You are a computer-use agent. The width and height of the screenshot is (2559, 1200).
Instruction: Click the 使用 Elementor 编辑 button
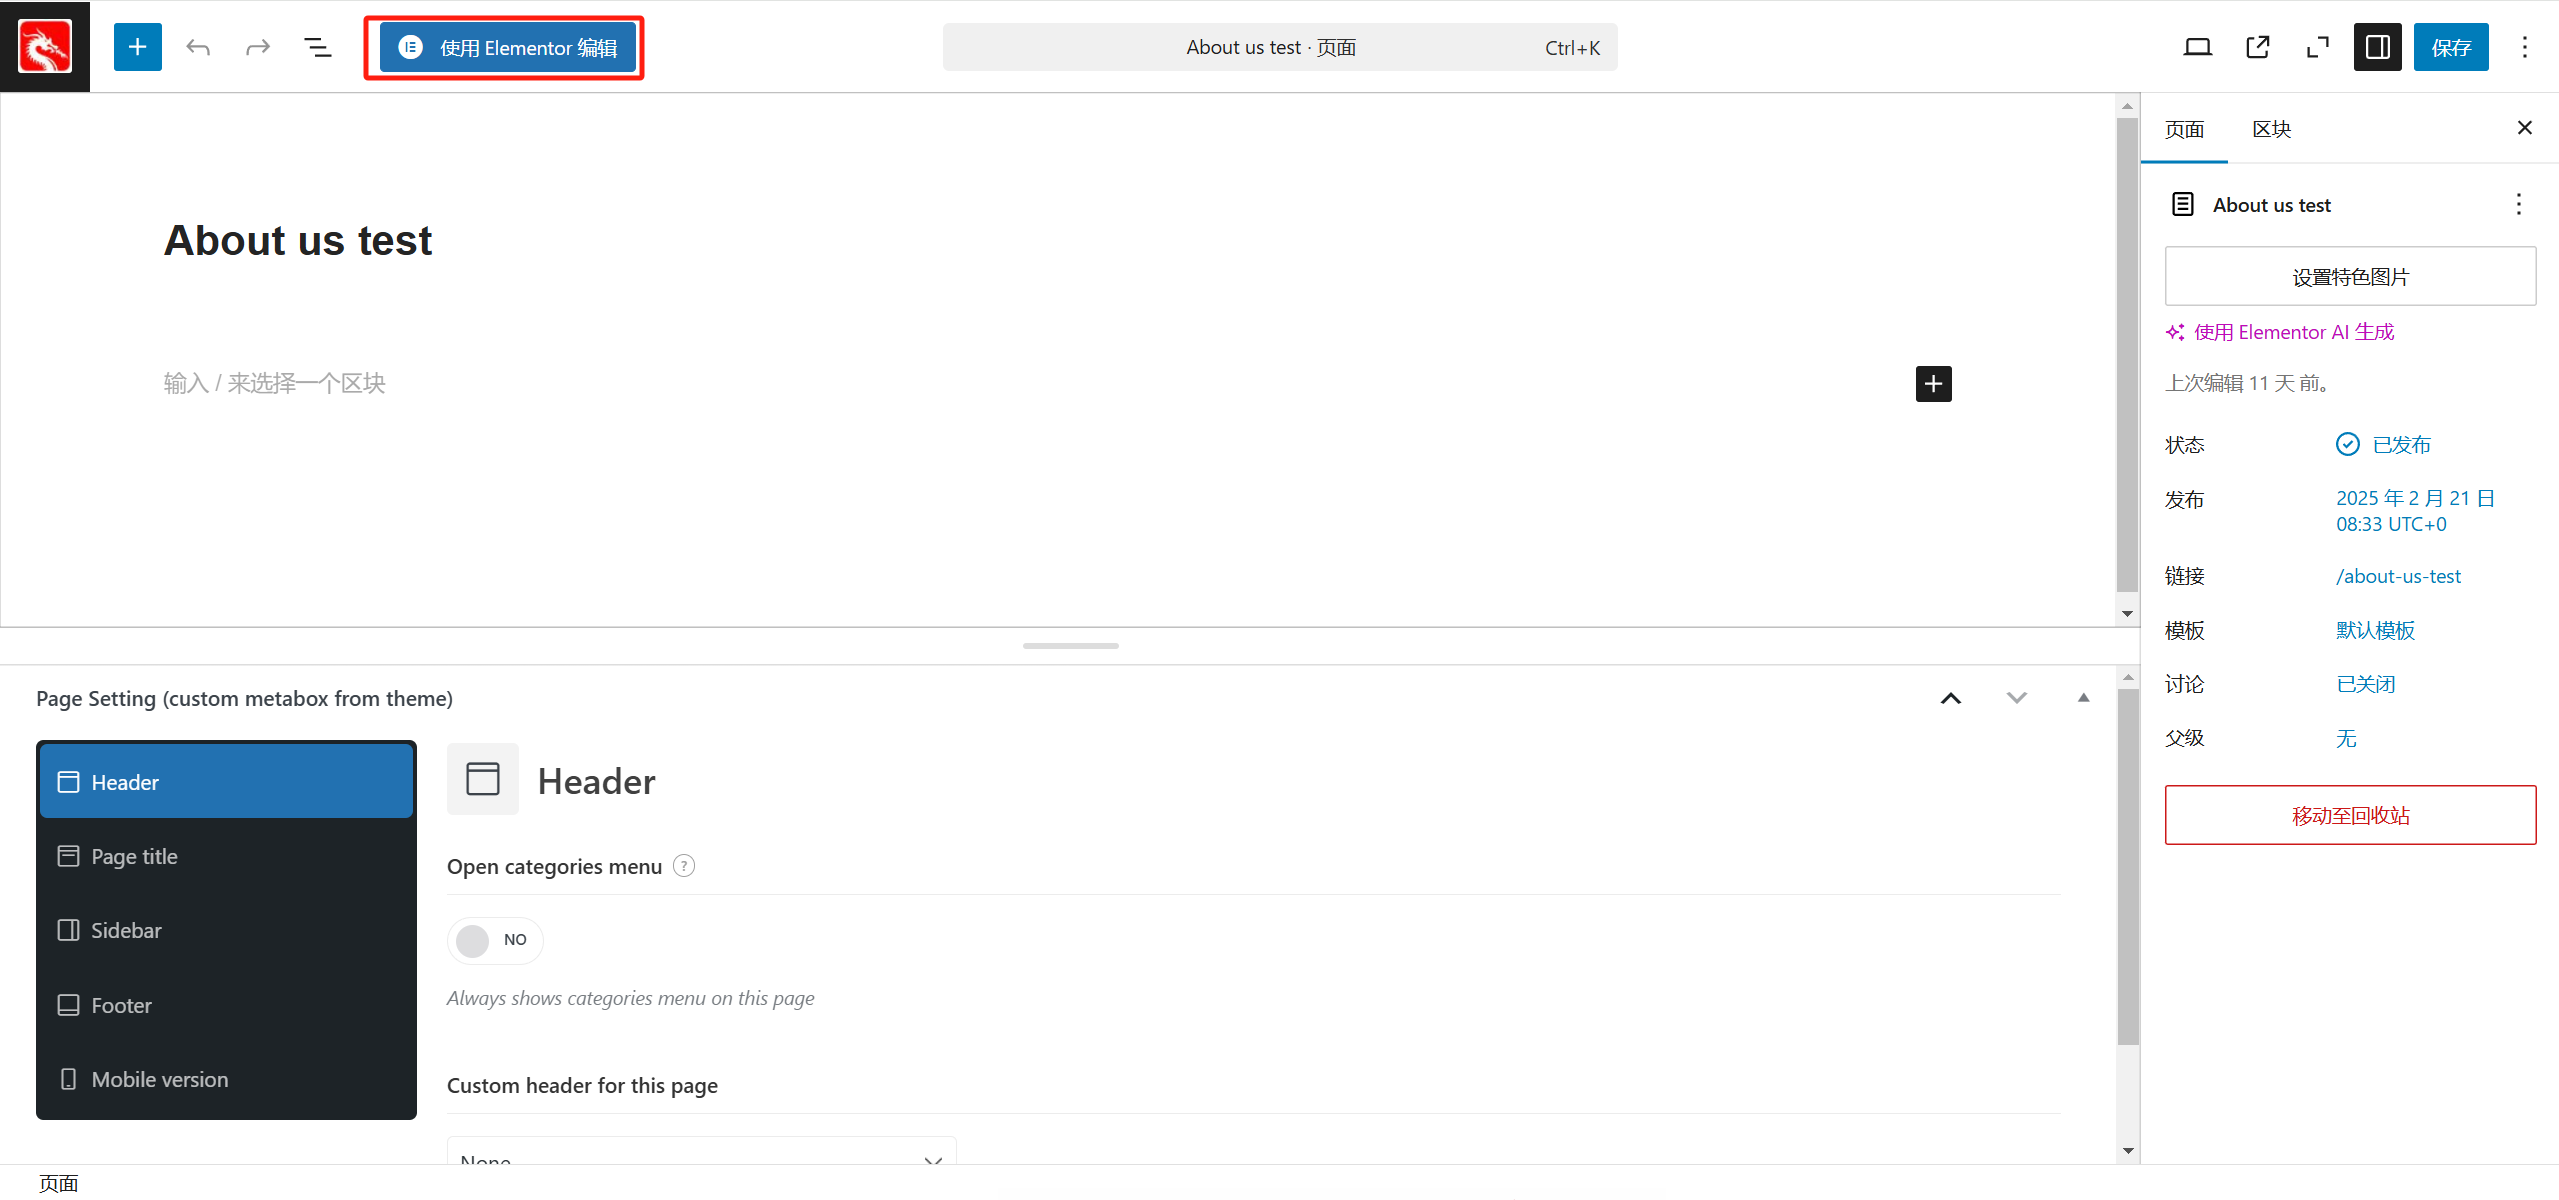pyautogui.click(x=508, y=48)
